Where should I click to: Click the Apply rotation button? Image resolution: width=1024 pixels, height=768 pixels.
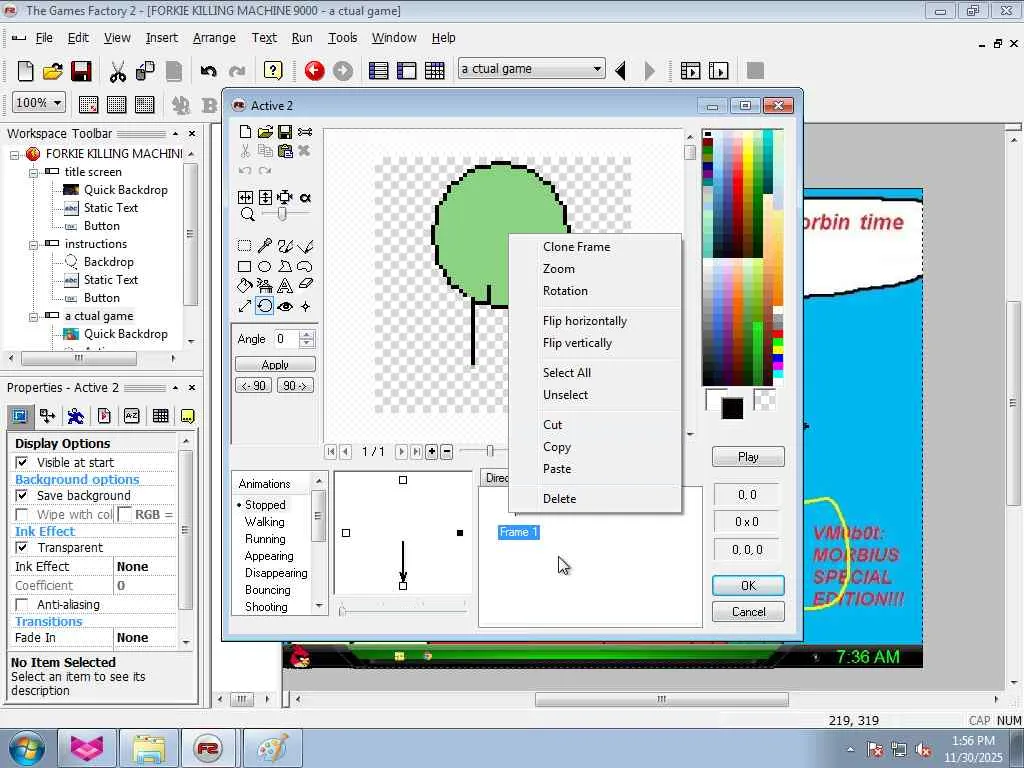point(275,364)
